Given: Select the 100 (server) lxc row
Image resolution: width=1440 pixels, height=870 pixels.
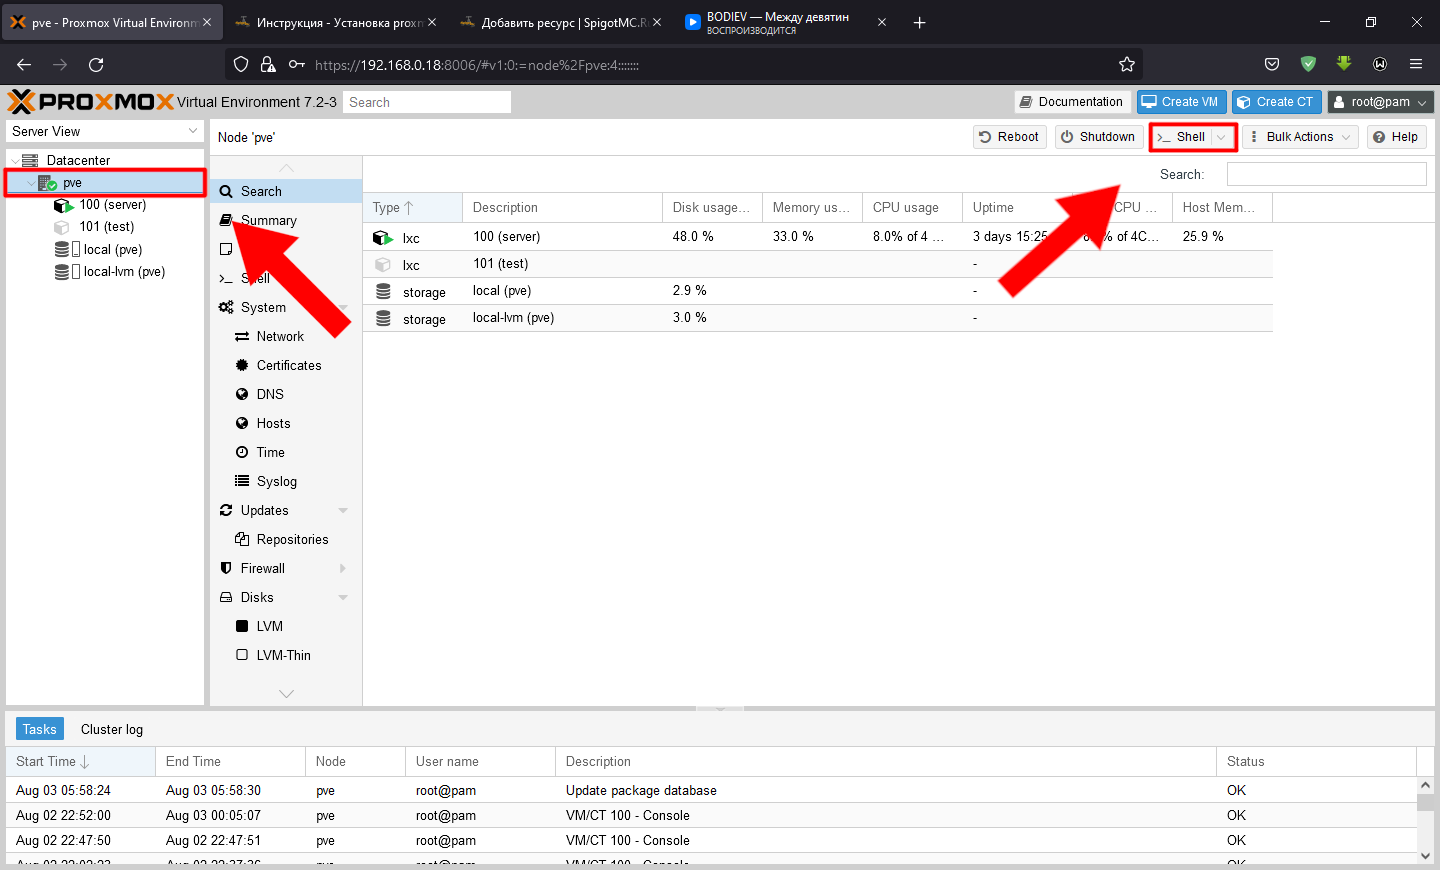Looking at the screenshot, I should point(818,237).
